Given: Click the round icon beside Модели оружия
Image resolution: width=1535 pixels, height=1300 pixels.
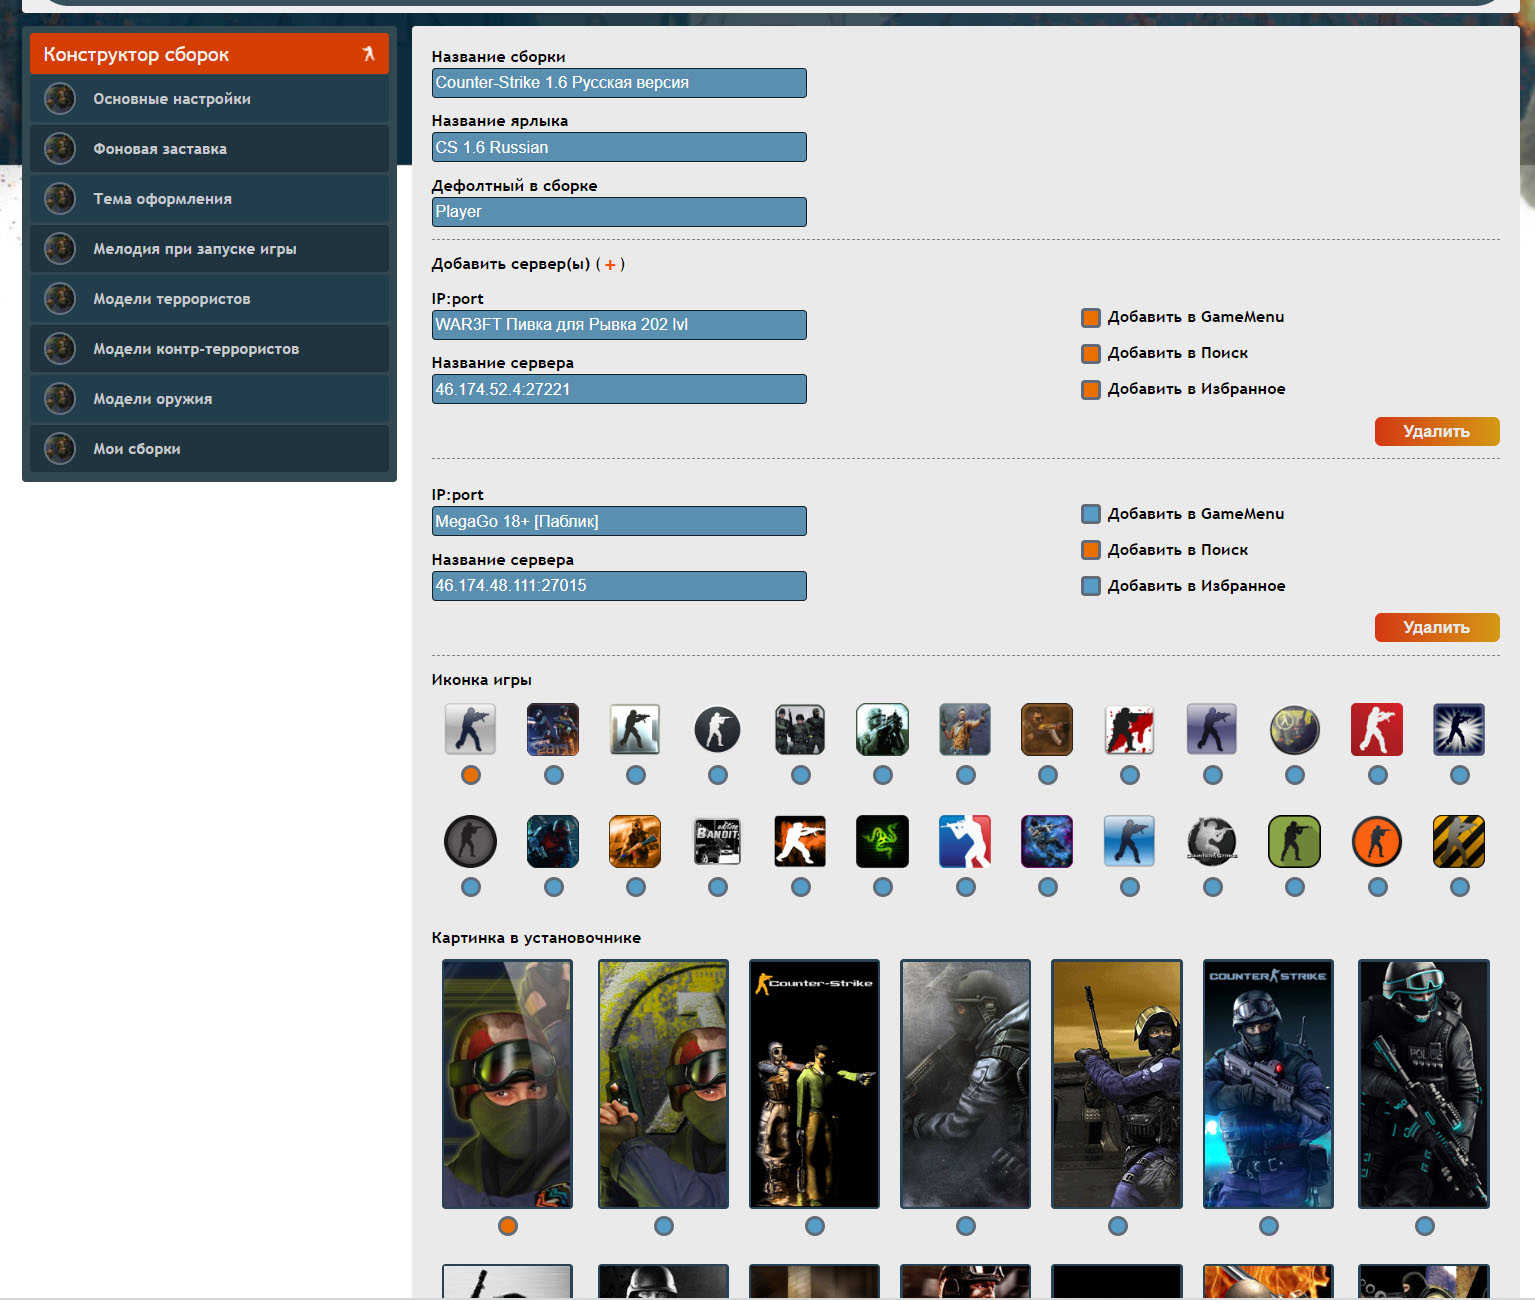Looking at the screenshot, I should pyautogui.click(x=60, y=399).
